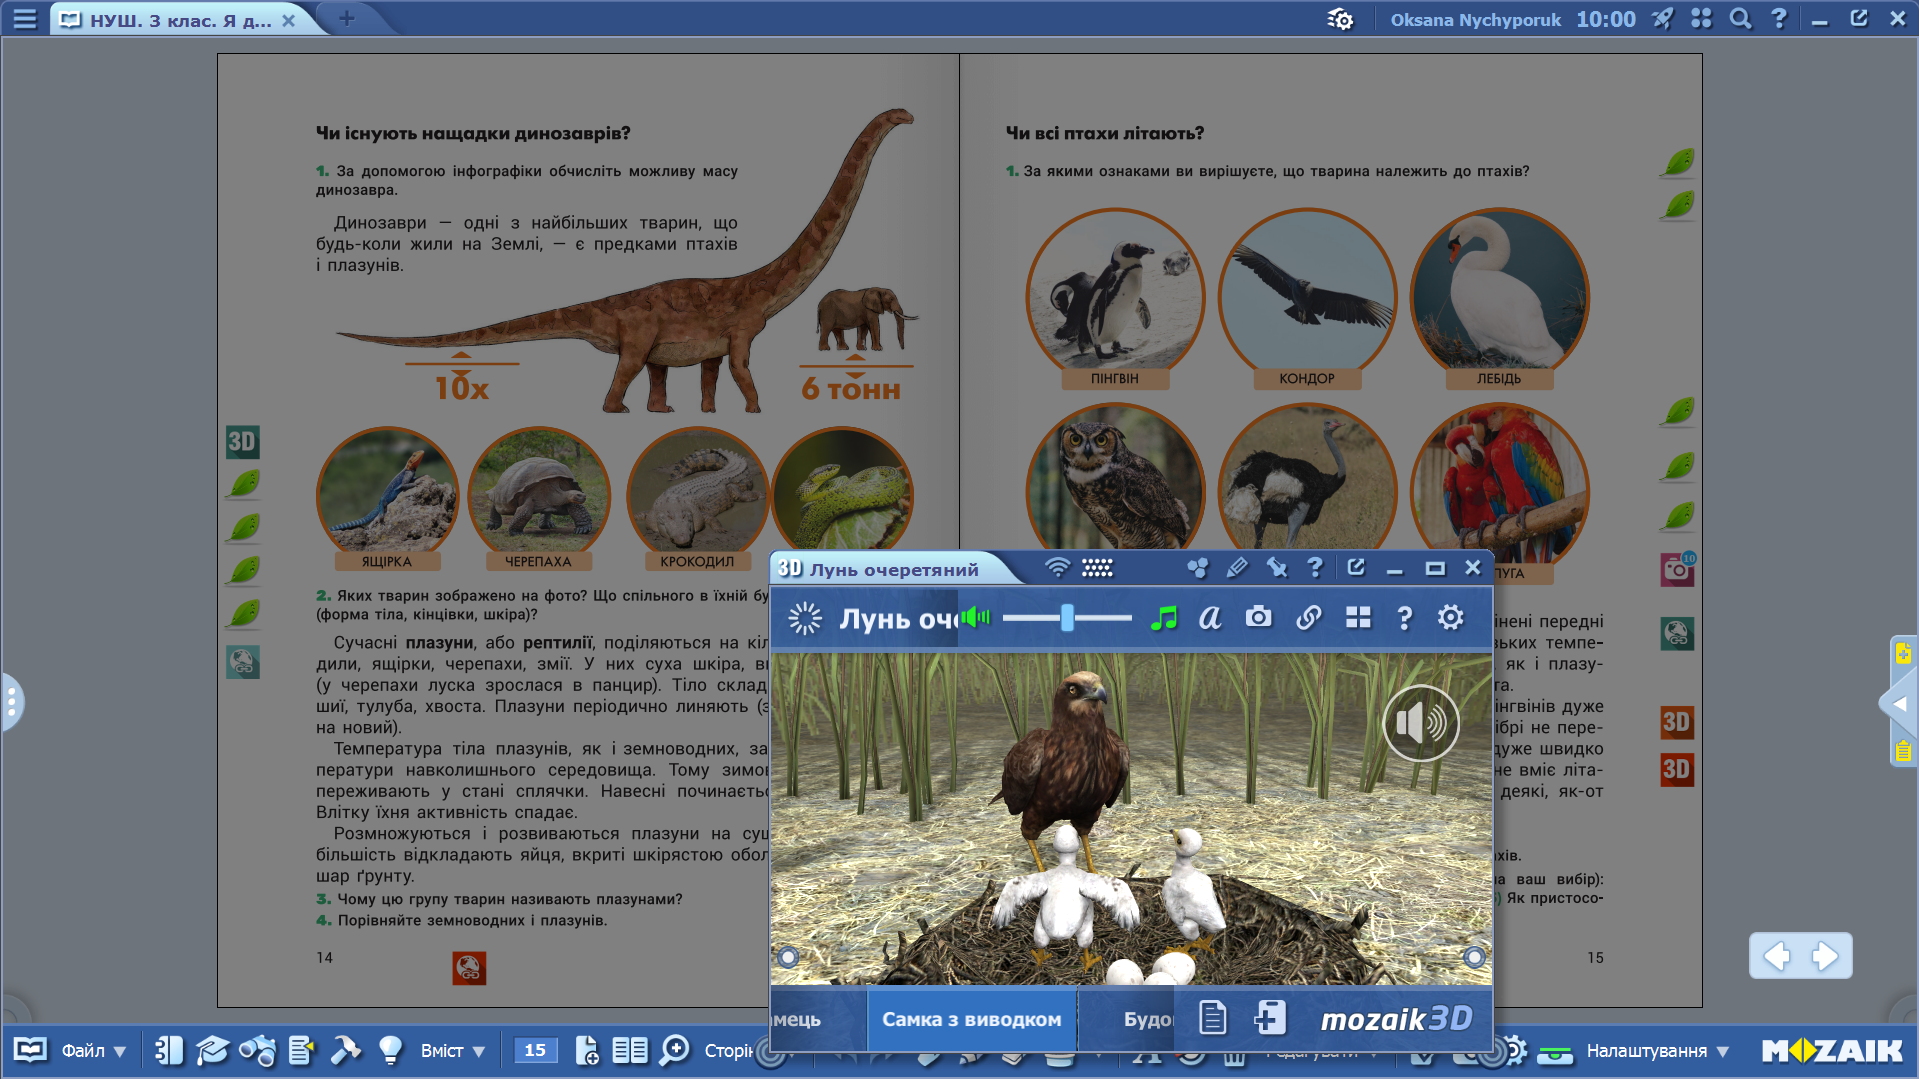
Task: Open the graduation cap icon
Action: click(212, 1050)
